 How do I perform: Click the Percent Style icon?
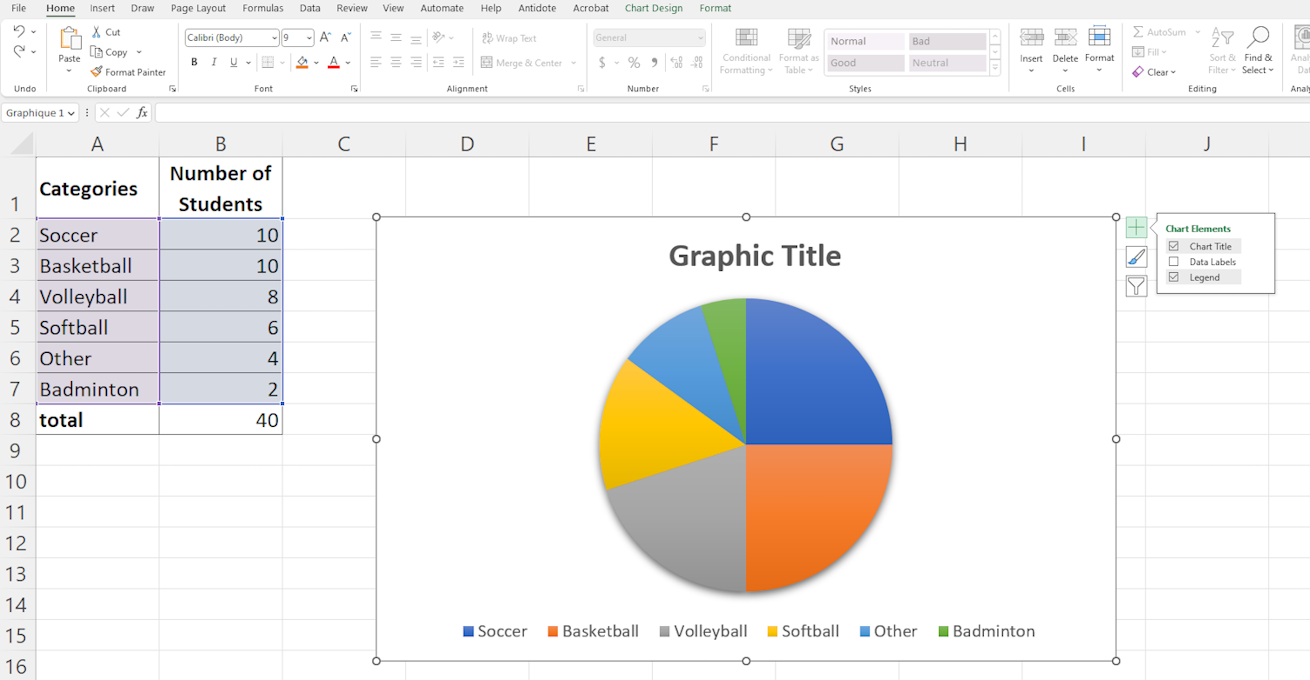(633, 62)
